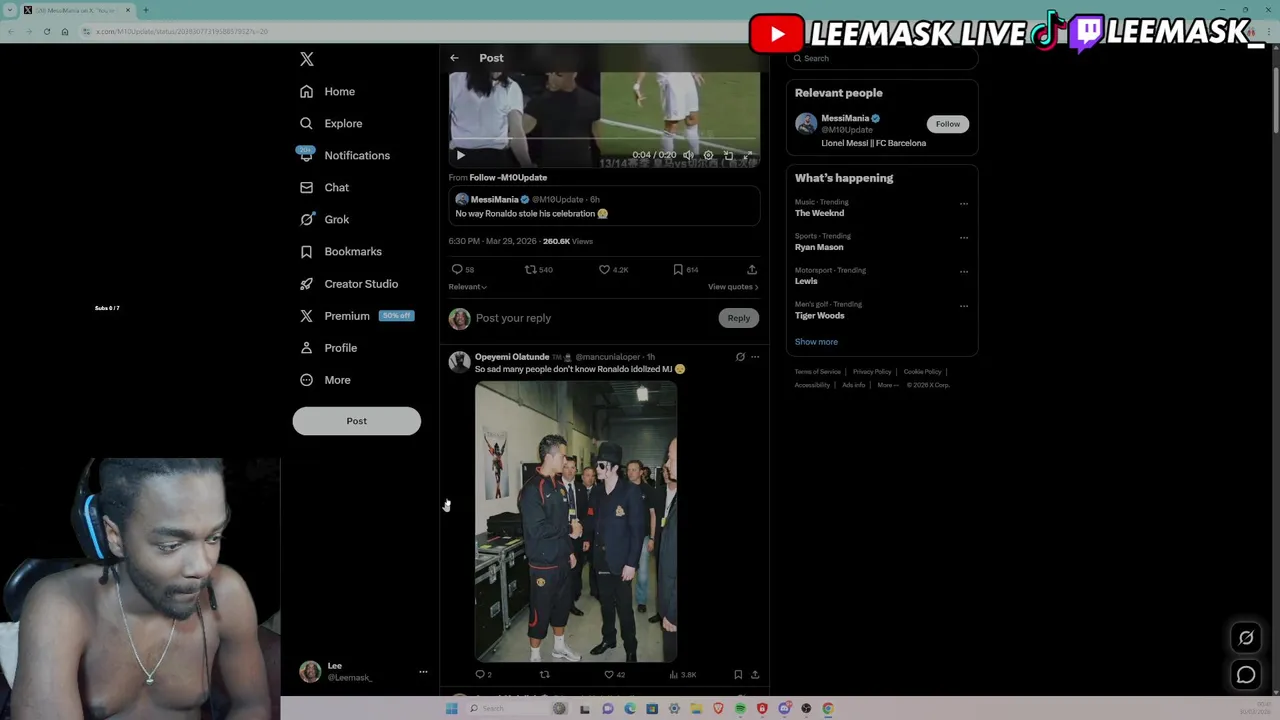The image size is (1280, 720).
Task: Open Profile in the sidebar
Action: pyautogui.click(x=328, y=348)
